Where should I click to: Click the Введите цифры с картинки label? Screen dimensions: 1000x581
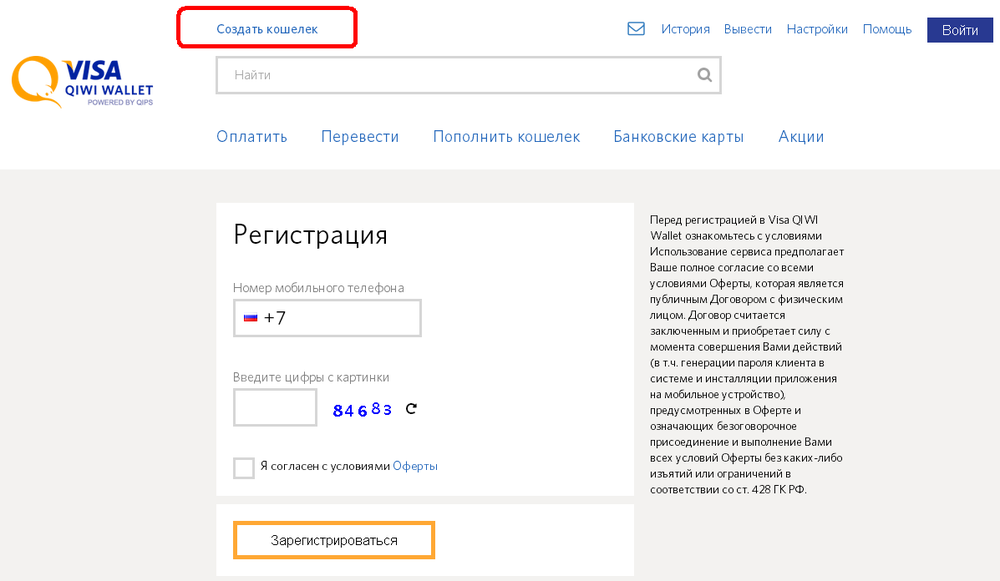click(311, 377)
